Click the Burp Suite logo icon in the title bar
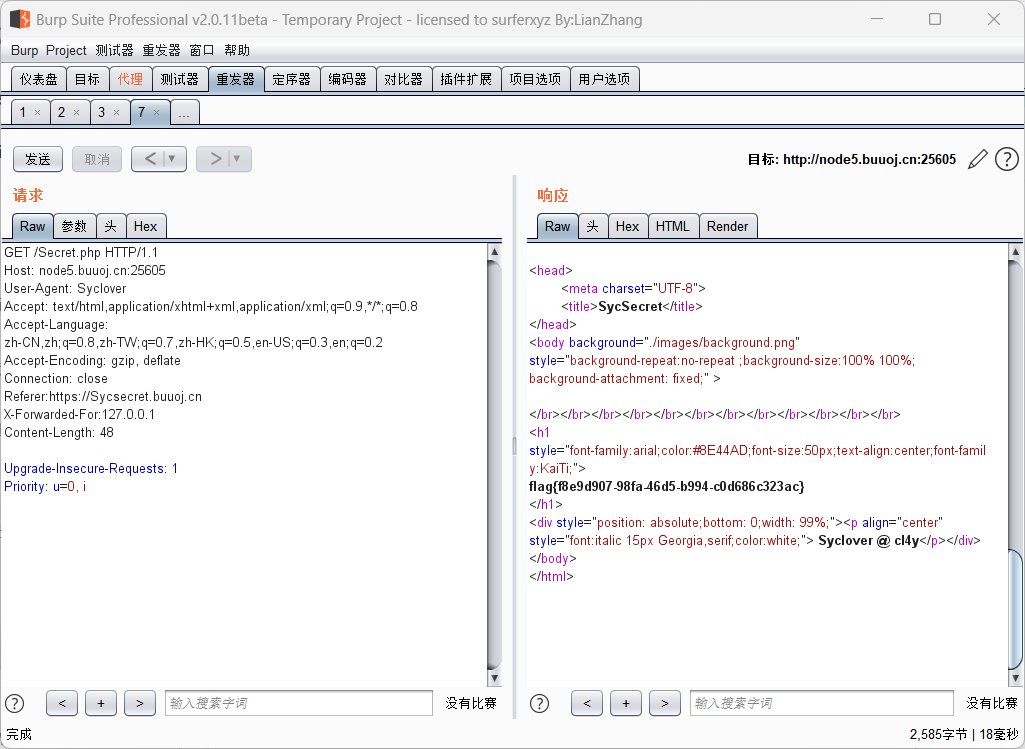 (x=20, y=19)
